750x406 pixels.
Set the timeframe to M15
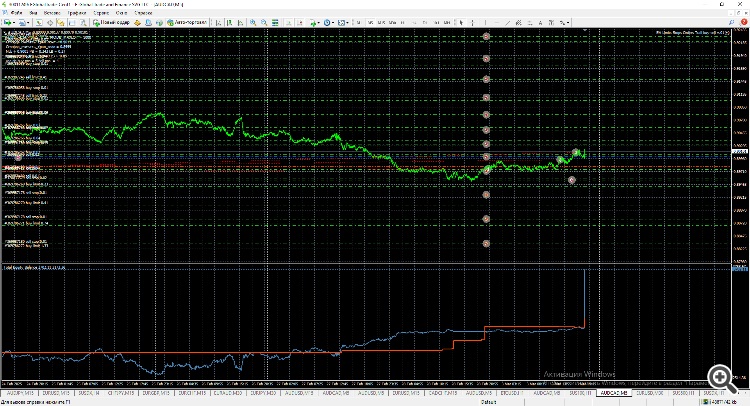381,22
